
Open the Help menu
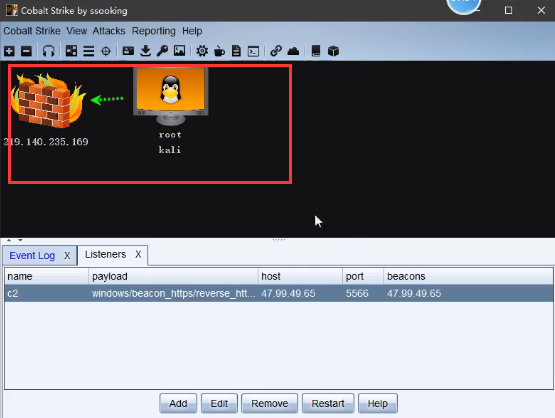(192, 31)
